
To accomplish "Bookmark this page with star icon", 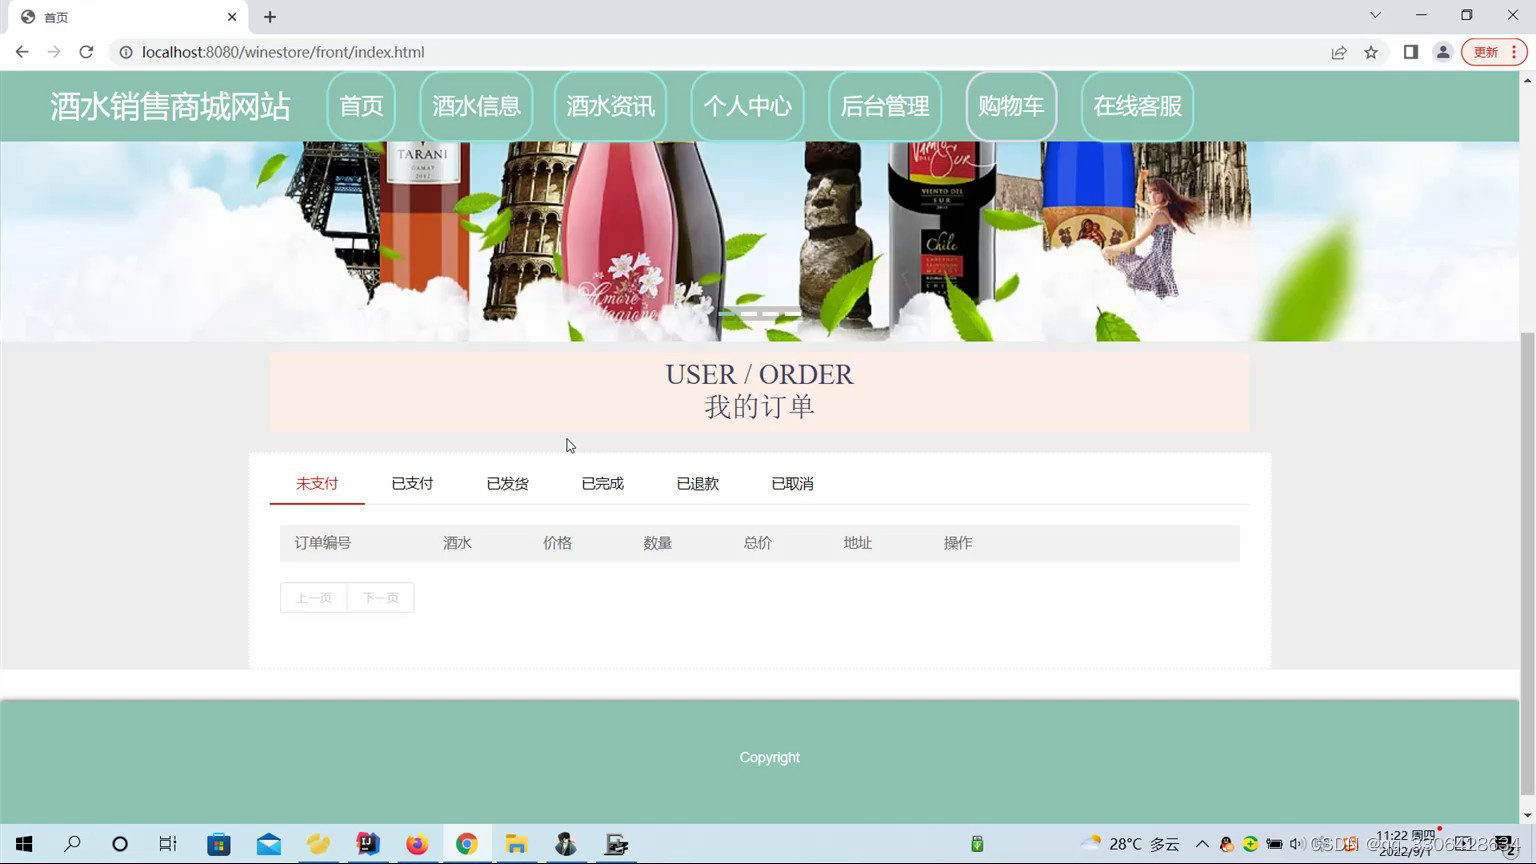I will point(1371,52).
